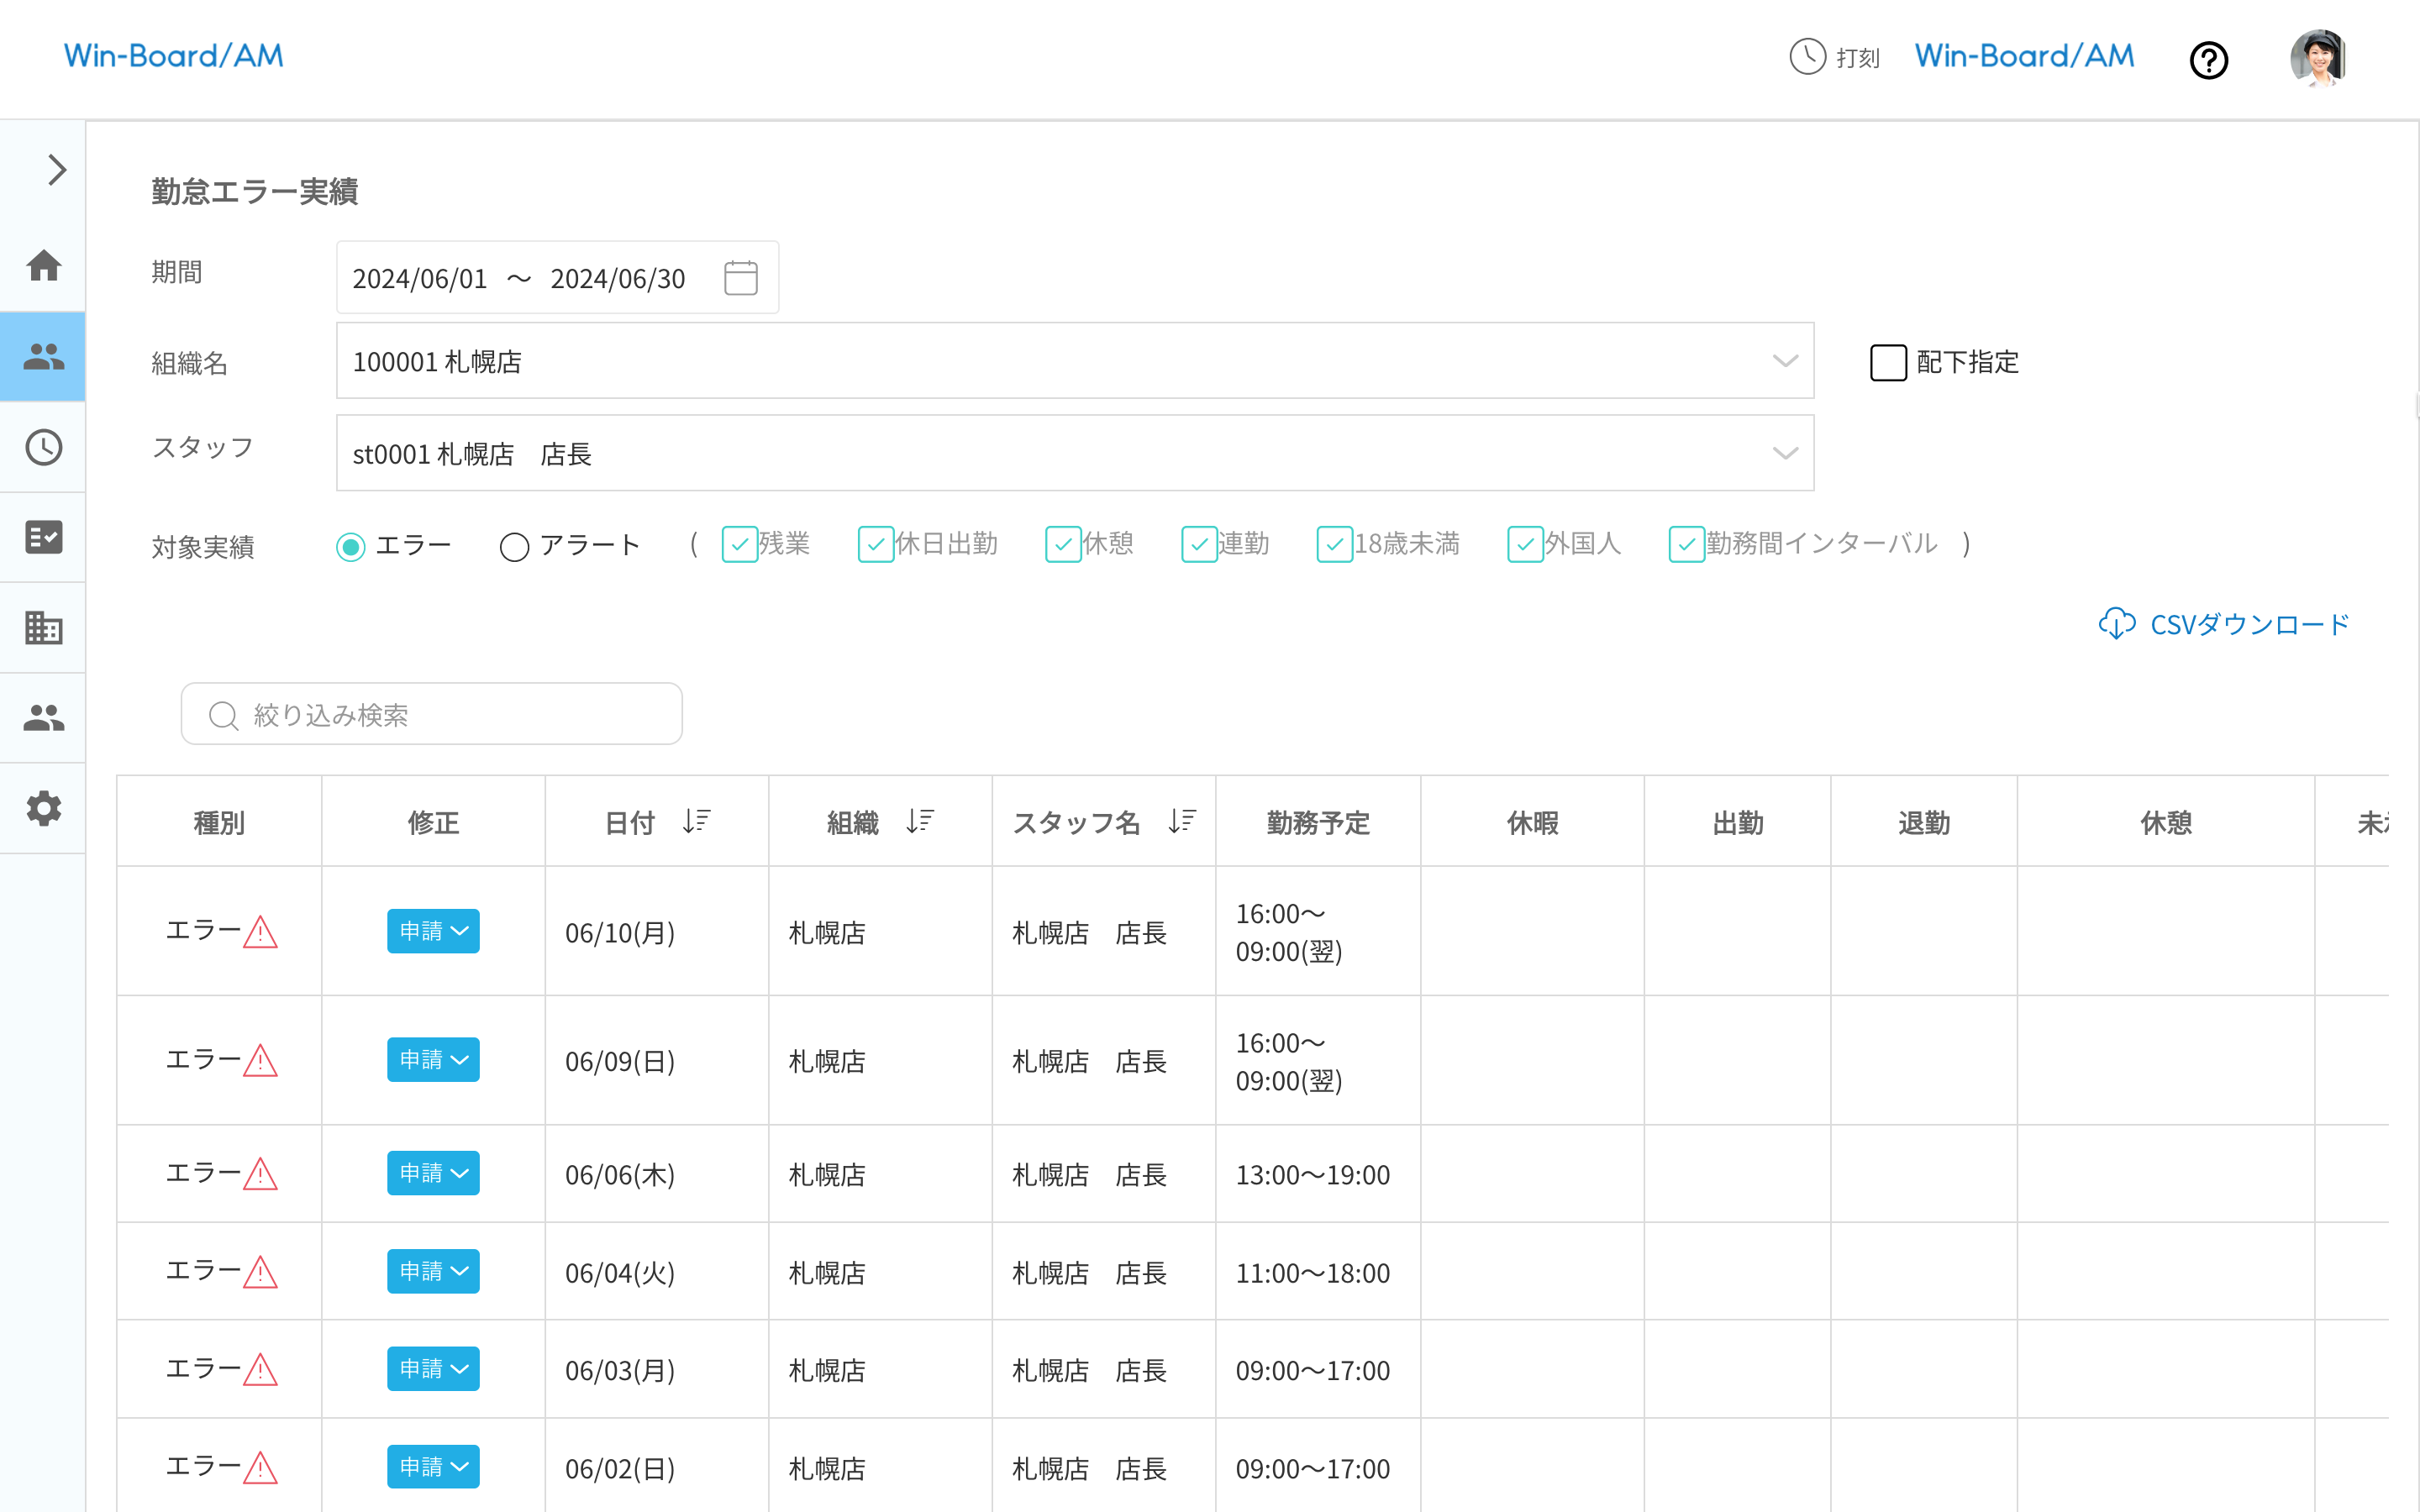Image resolution: width=2420 pixels, height=1512 pixels.
Task: Uncheck the 勤務間インターバル checkbox
Action: point(1686,545)
